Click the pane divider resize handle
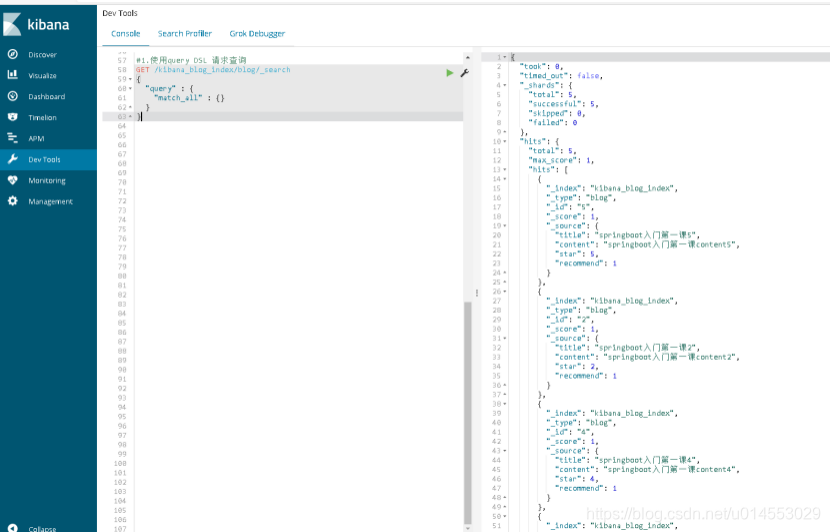The height and width of the screenshot is (532, 830). pyautogui.click(x=476, y=293)
